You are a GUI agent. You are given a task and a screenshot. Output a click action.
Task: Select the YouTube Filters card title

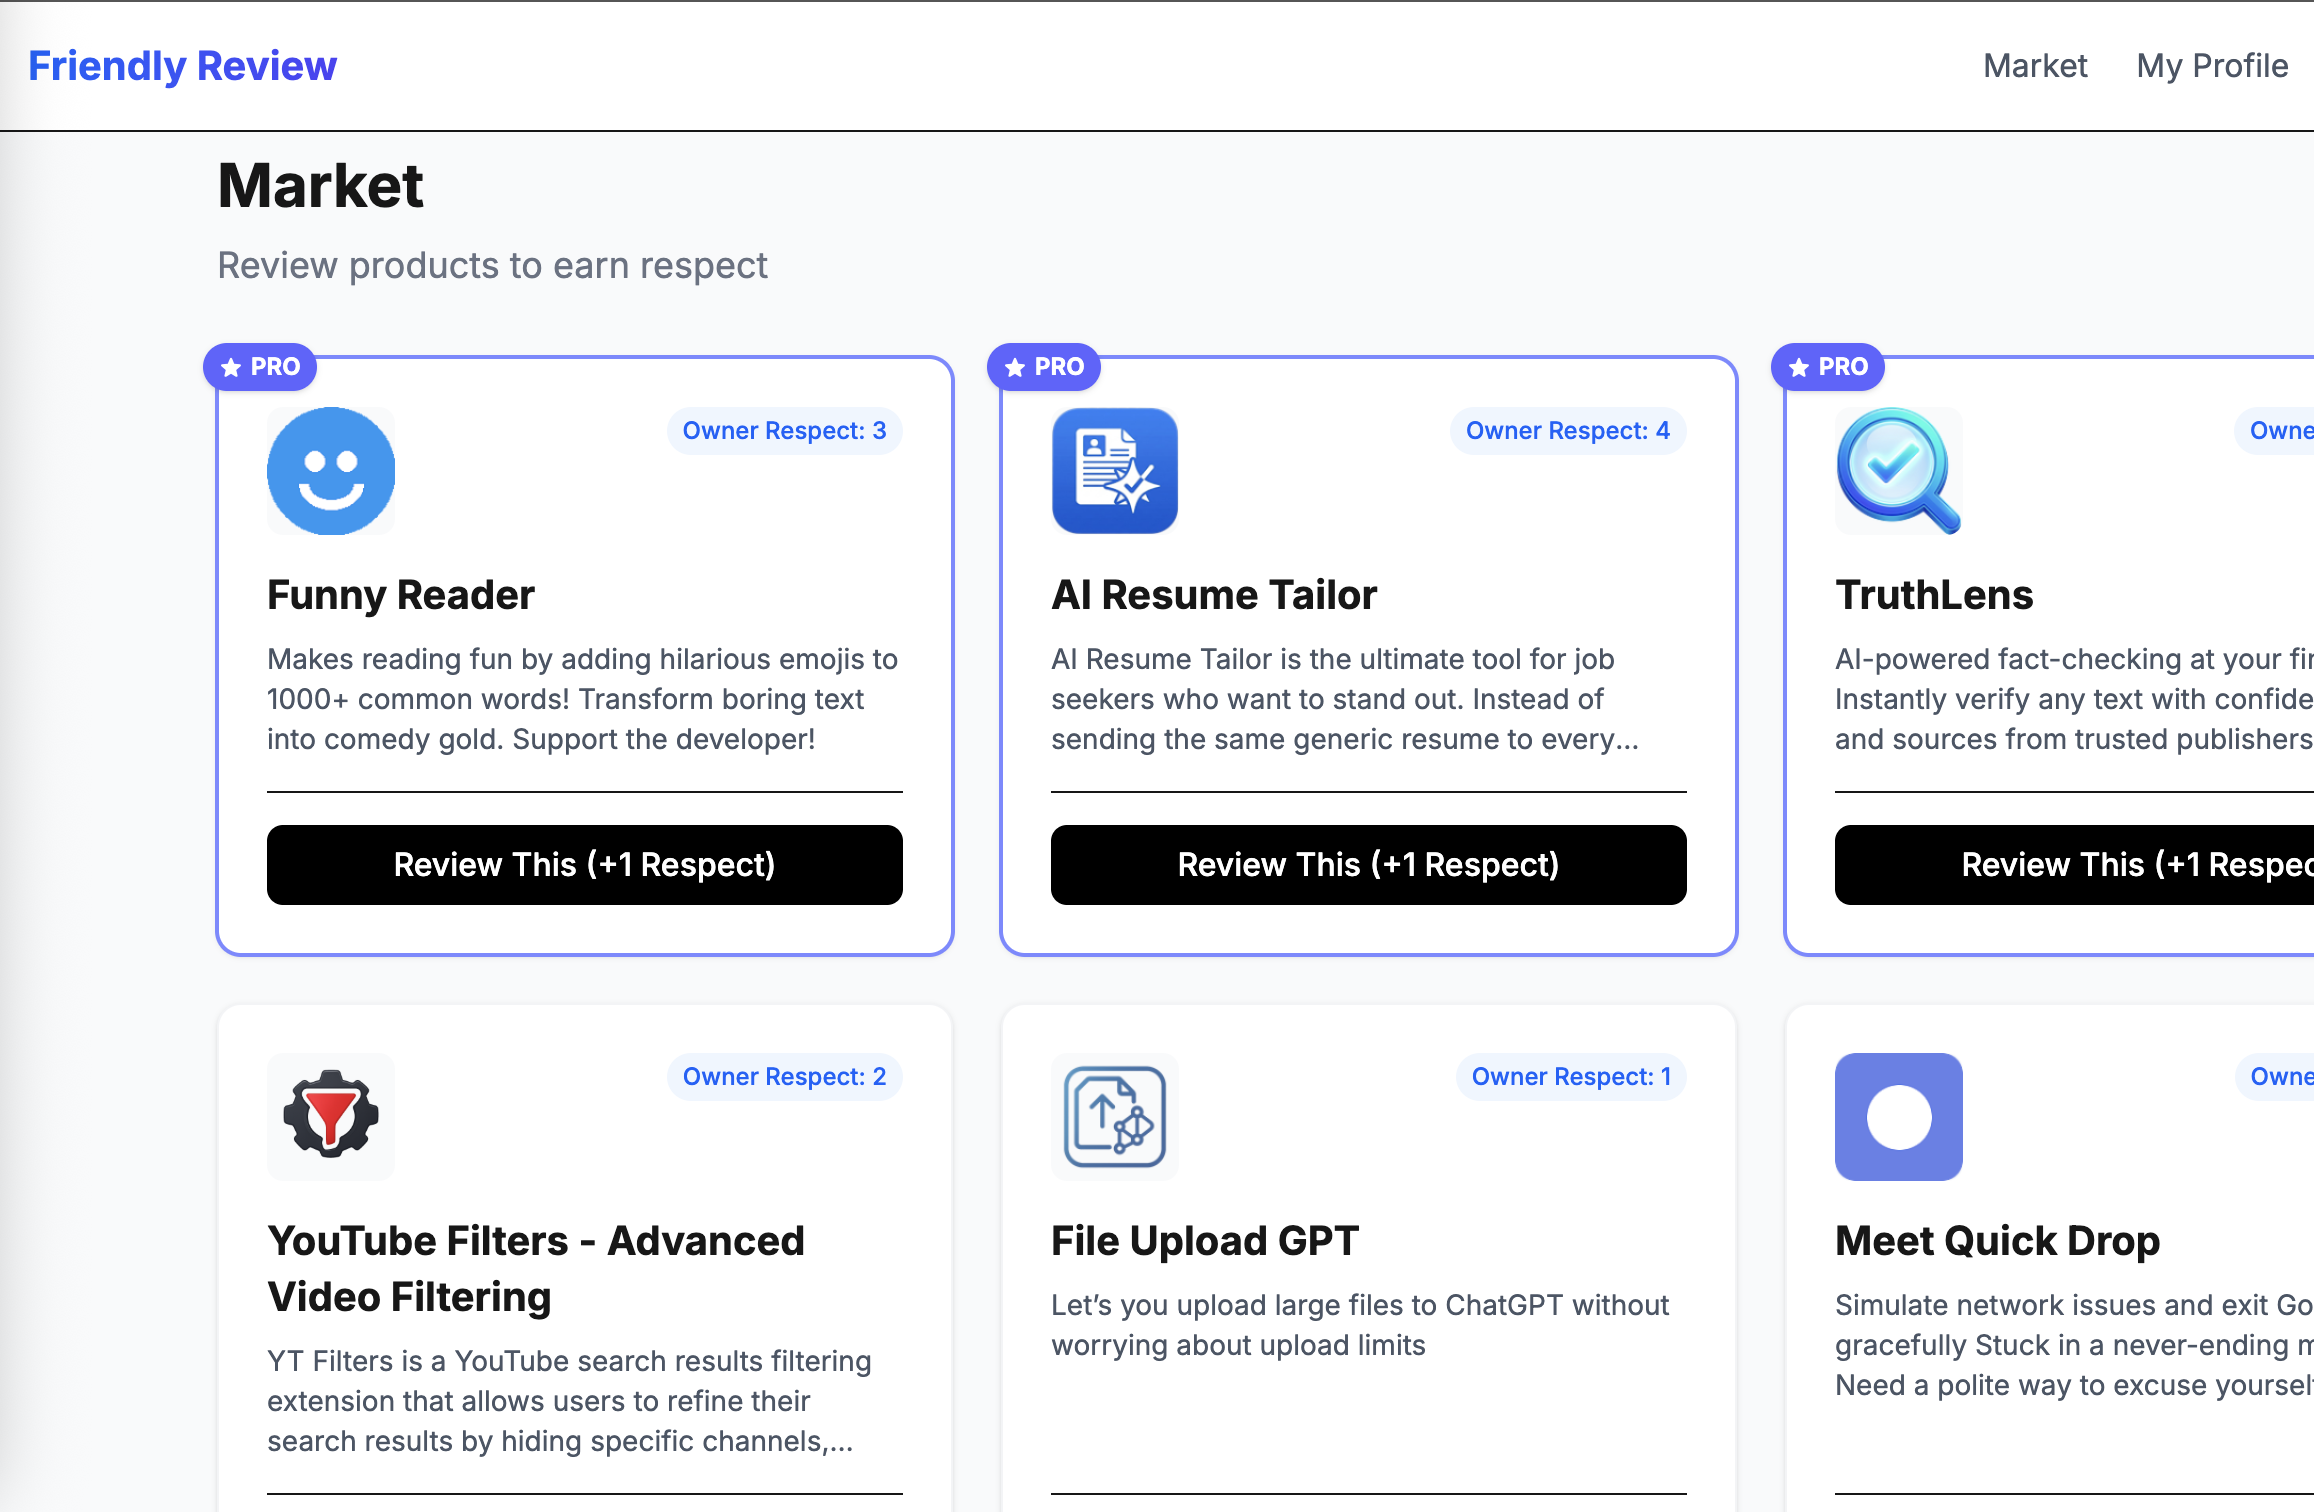(536, 1268)
